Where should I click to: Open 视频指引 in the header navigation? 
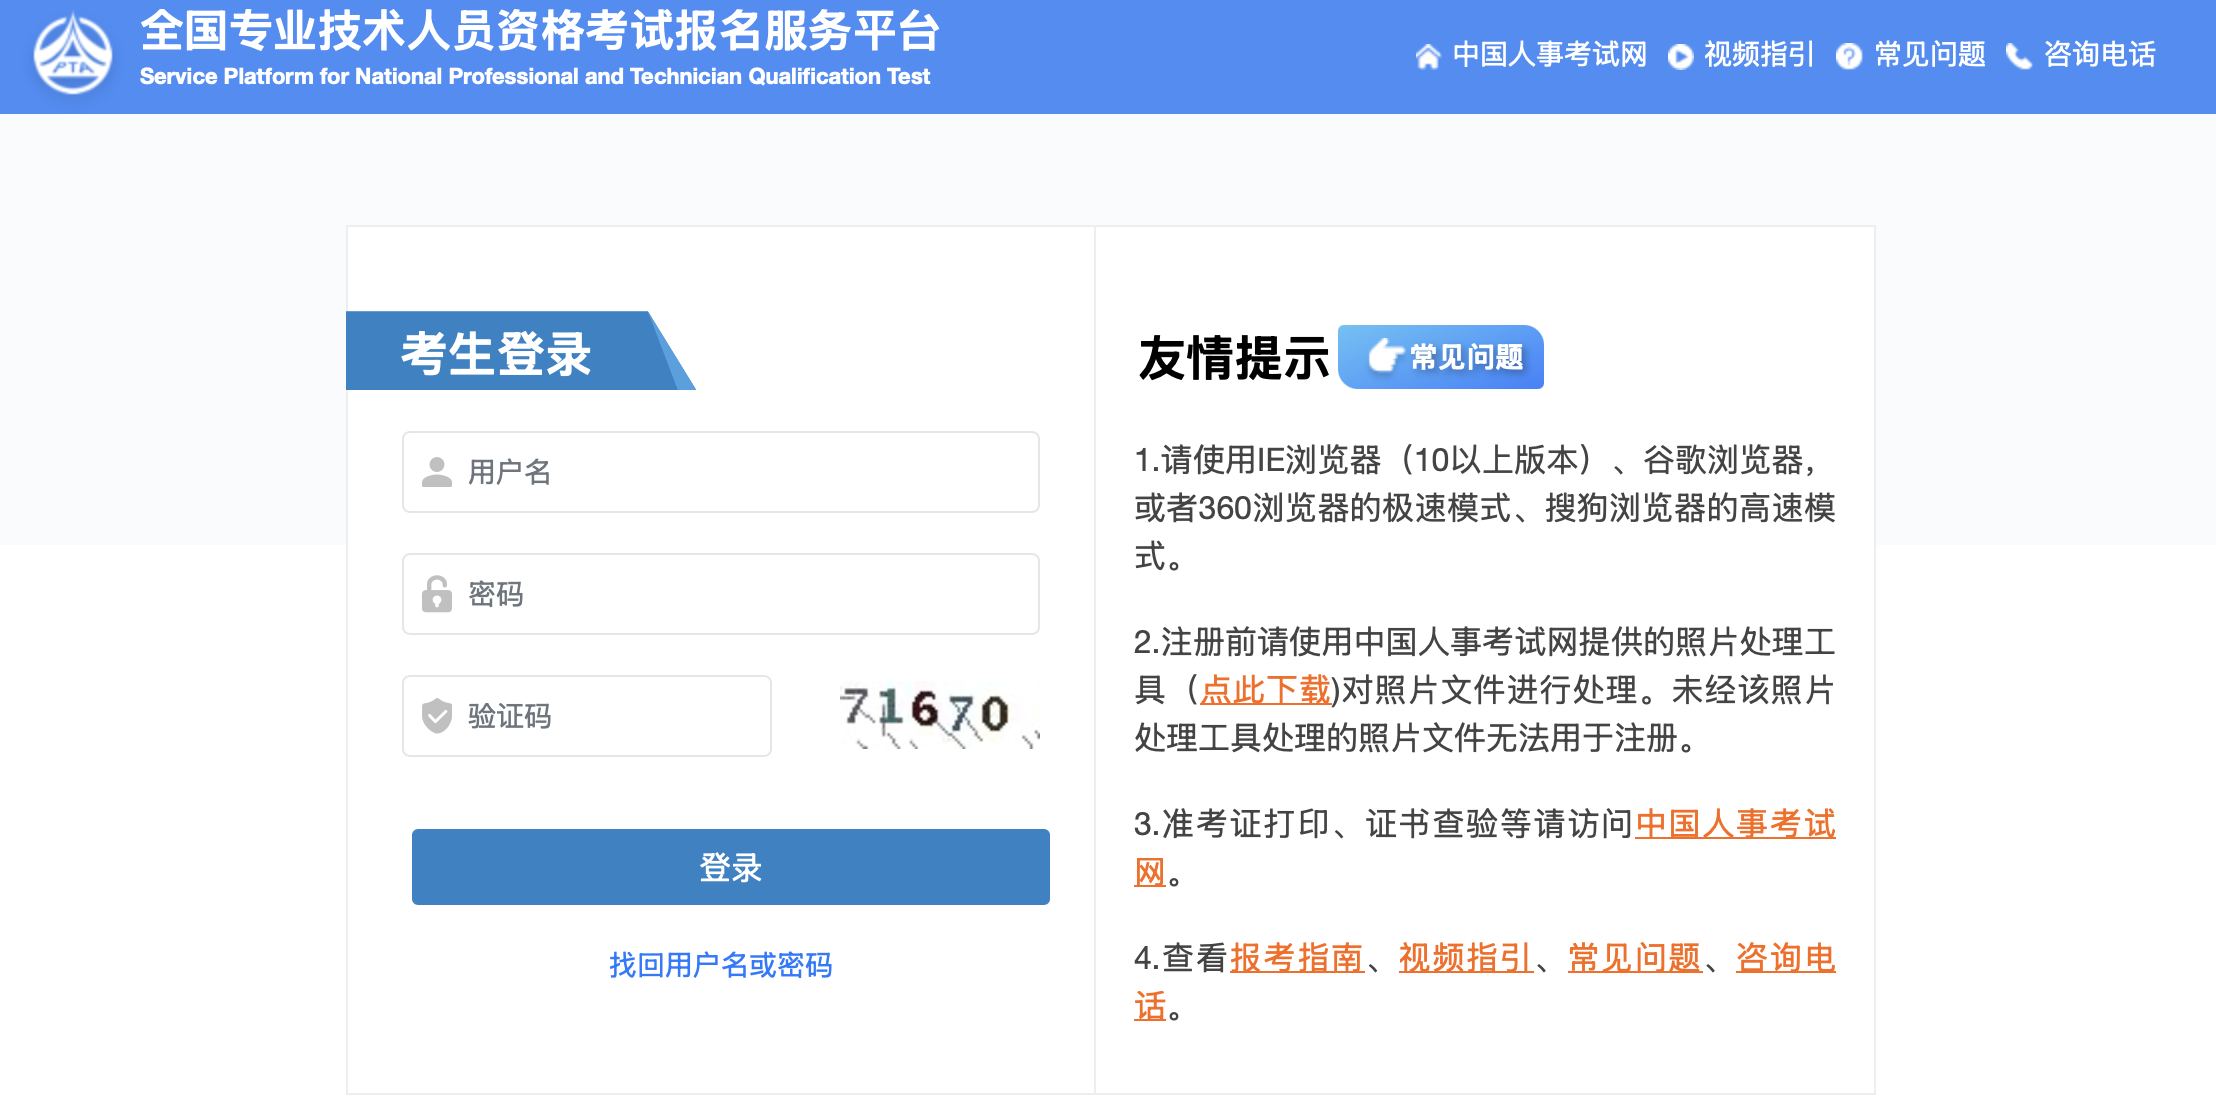[1759, 55]
